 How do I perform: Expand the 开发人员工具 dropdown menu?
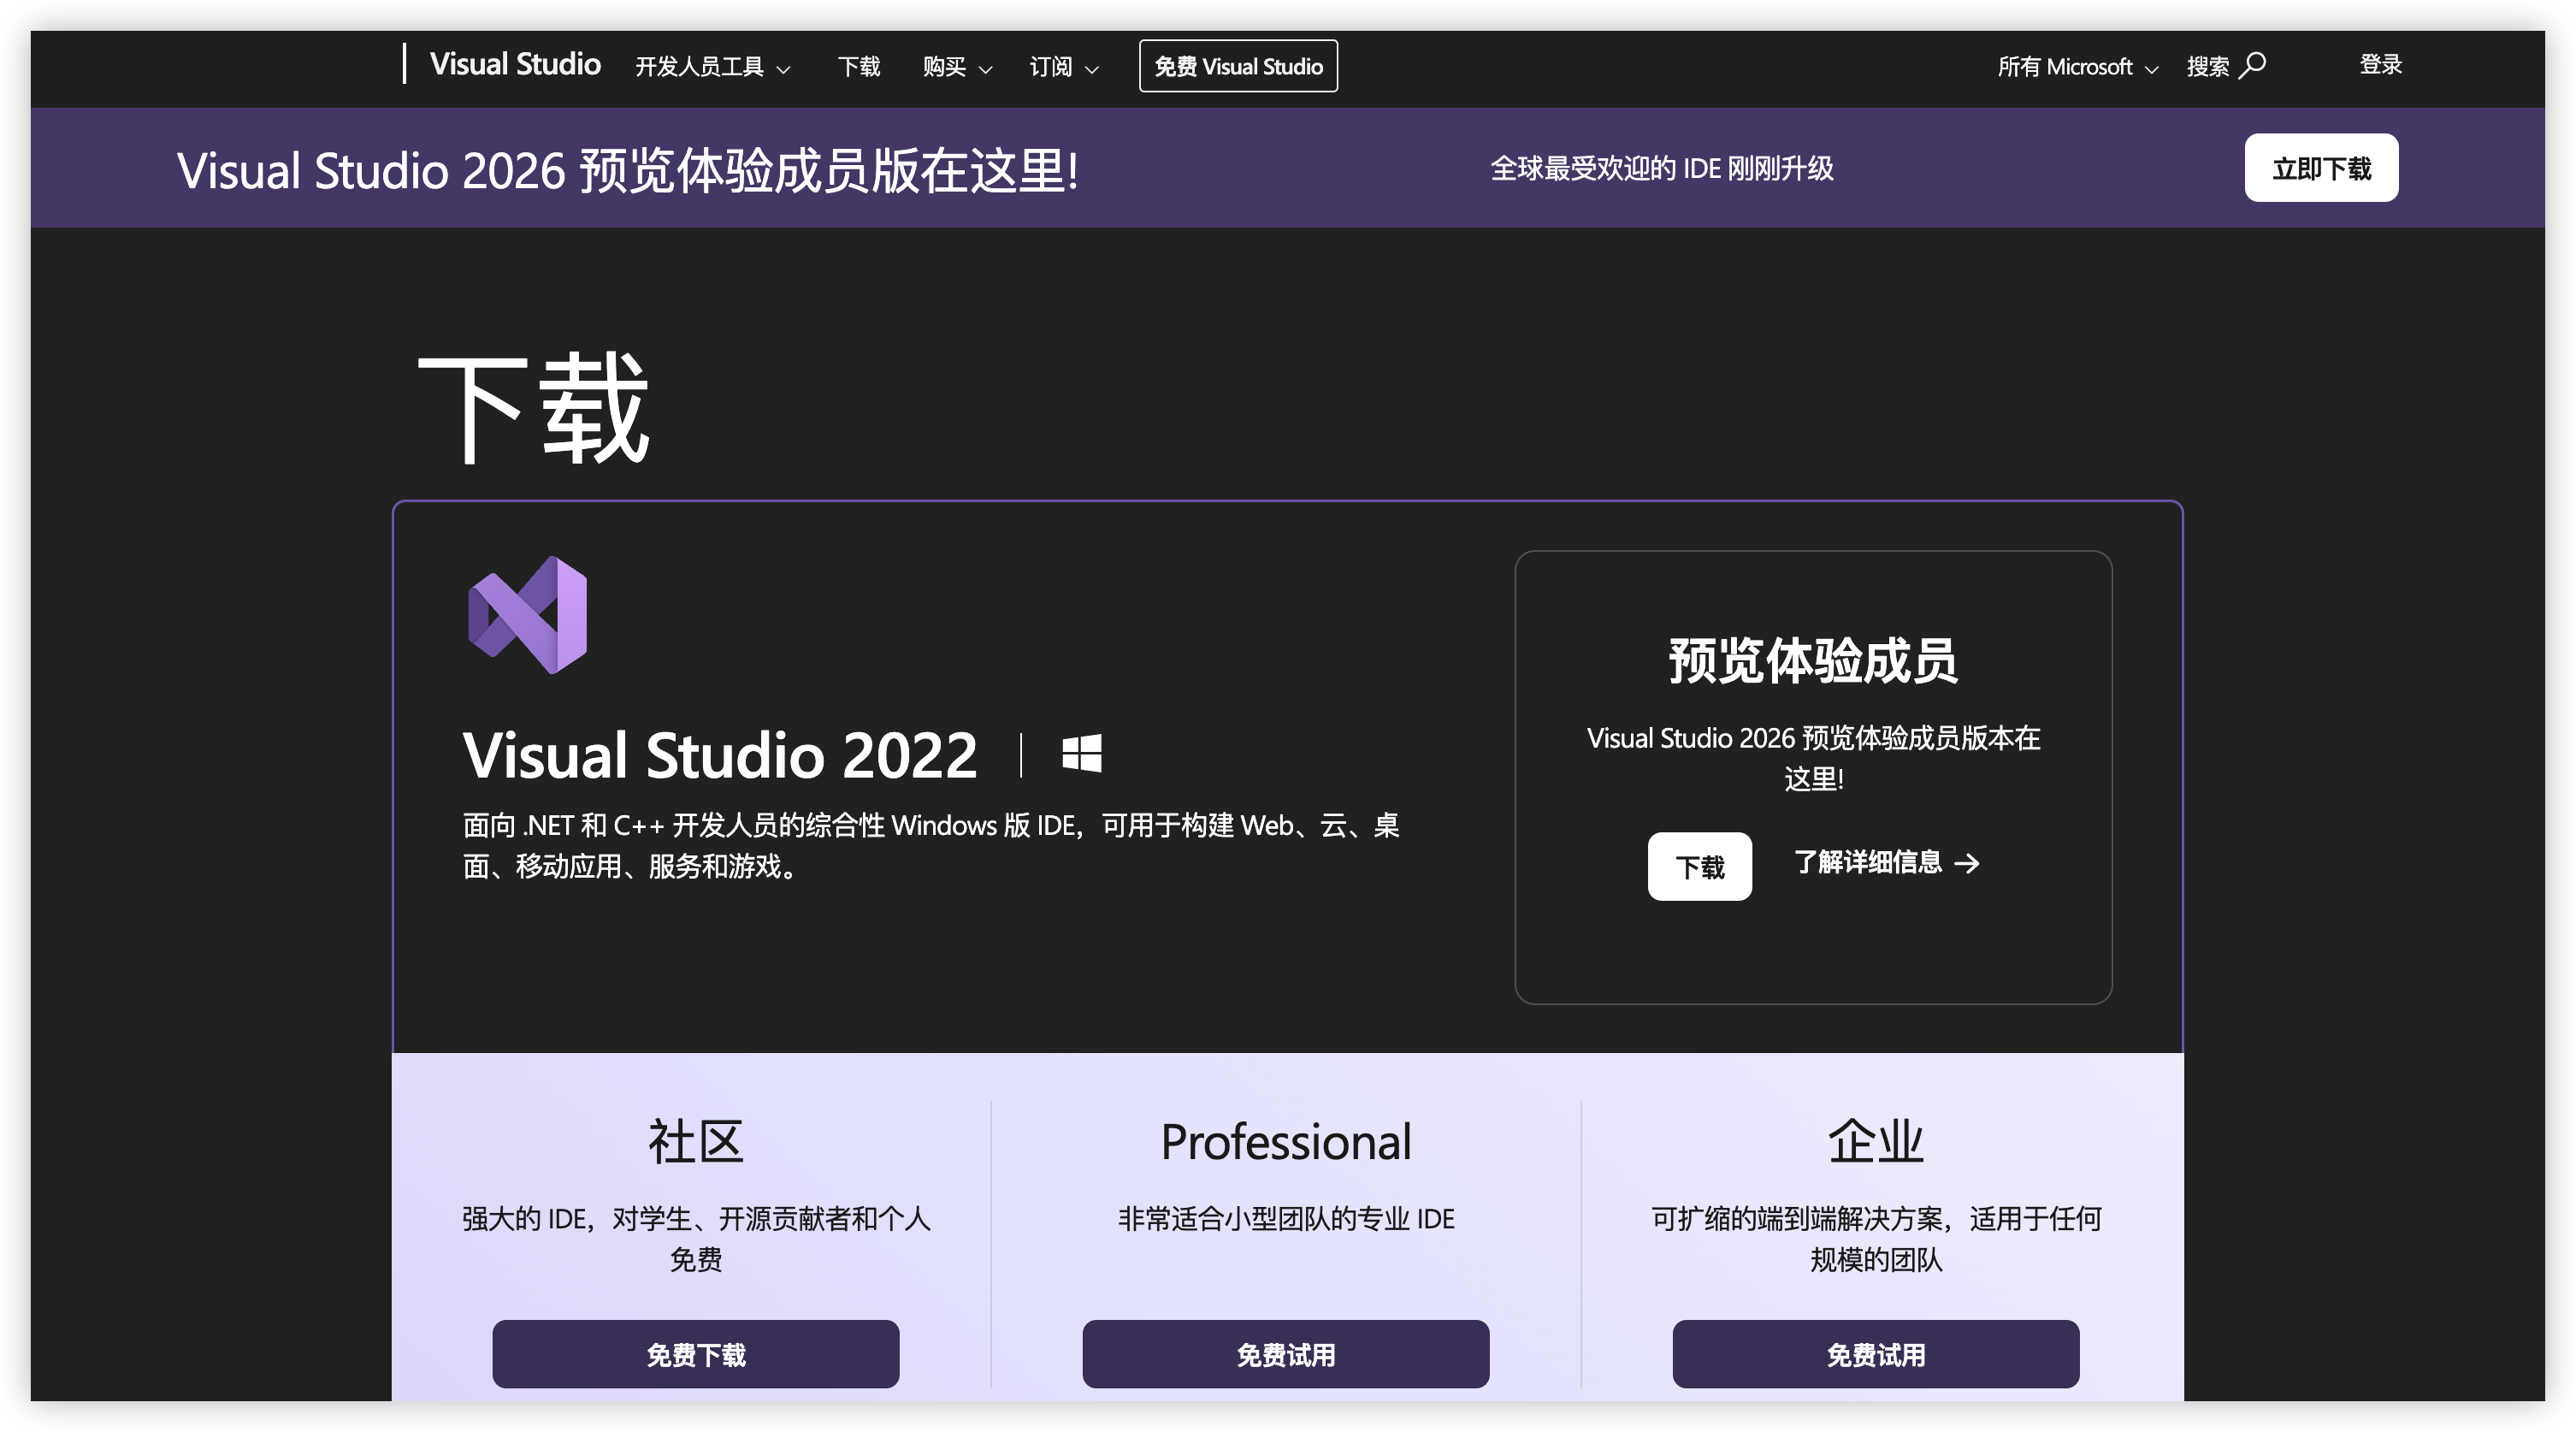pyautogui.click(x=713, y=67)
